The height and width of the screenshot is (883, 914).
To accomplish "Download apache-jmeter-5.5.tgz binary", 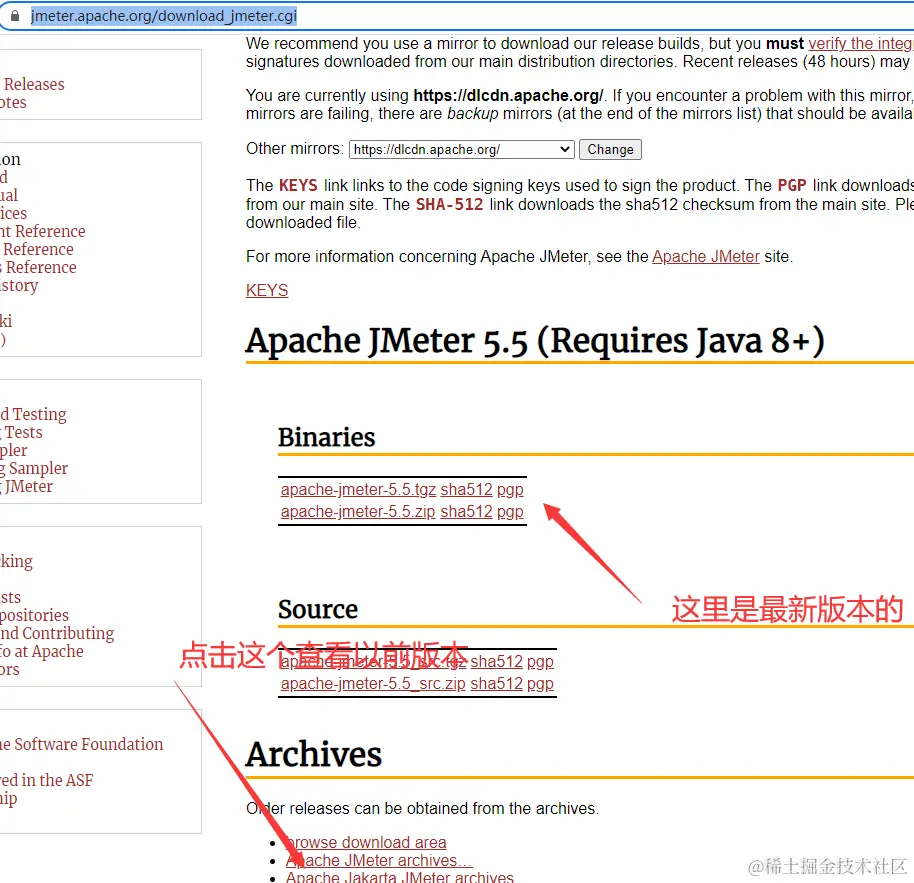I will pyautogui.click(x=358, y=490).
